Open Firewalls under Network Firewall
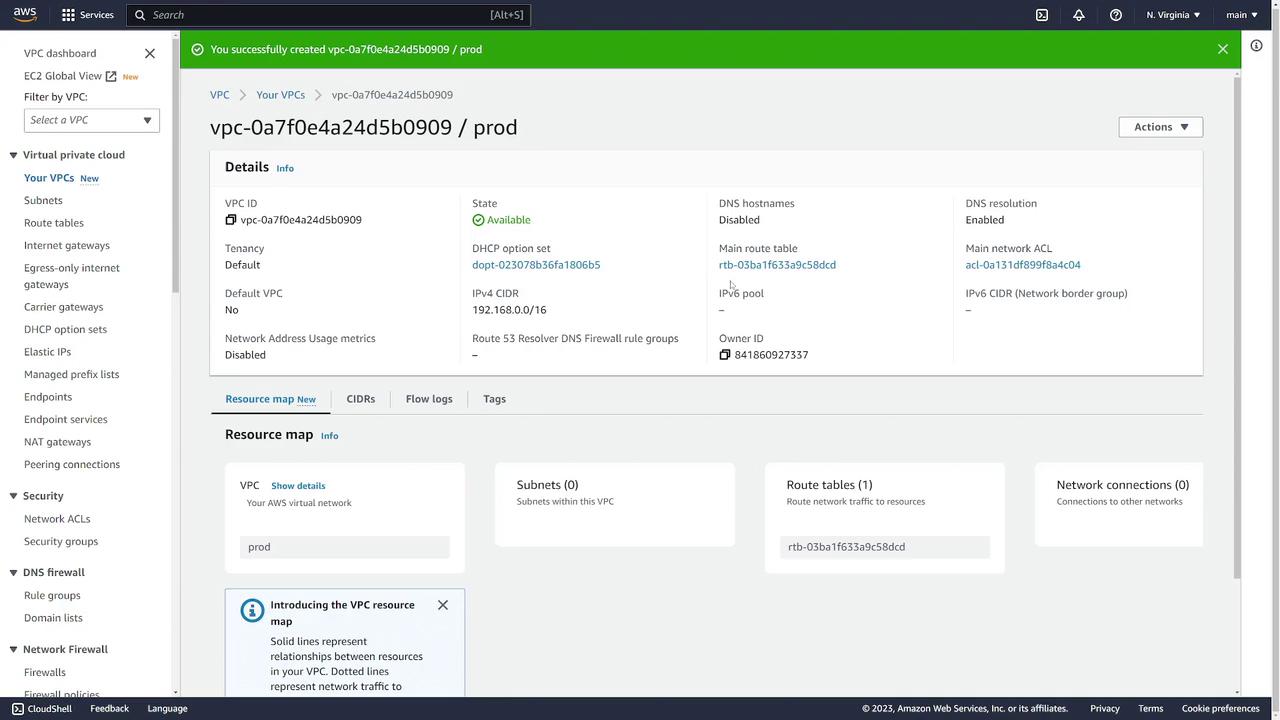The image size is (1280, 720). tap(45, 672)
